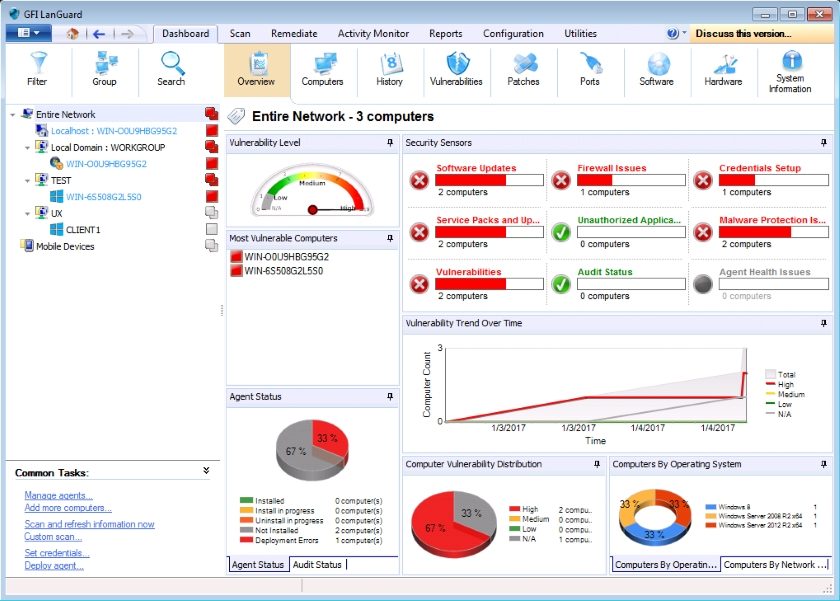Open the Reports tab
This screenshot has height=601, width=840.
click(446, 33)
